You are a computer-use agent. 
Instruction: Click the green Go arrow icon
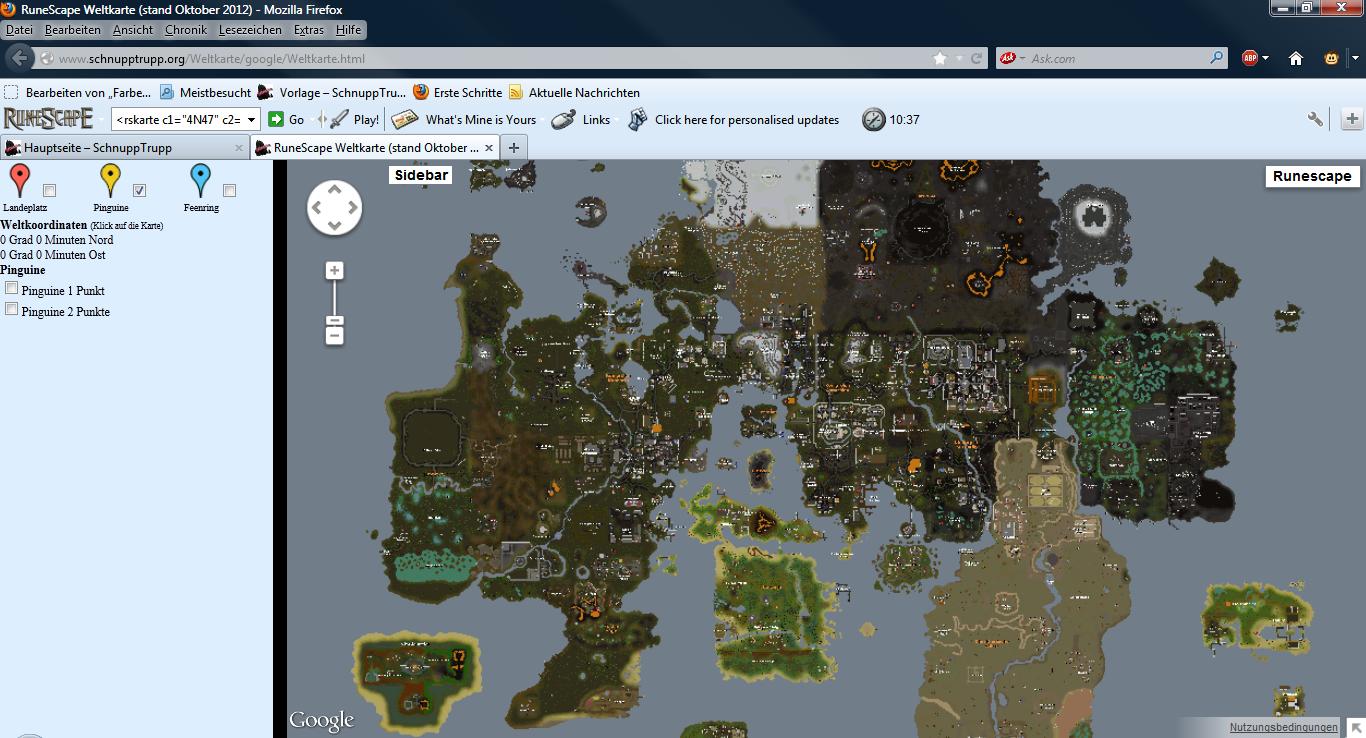coord(276,119)
